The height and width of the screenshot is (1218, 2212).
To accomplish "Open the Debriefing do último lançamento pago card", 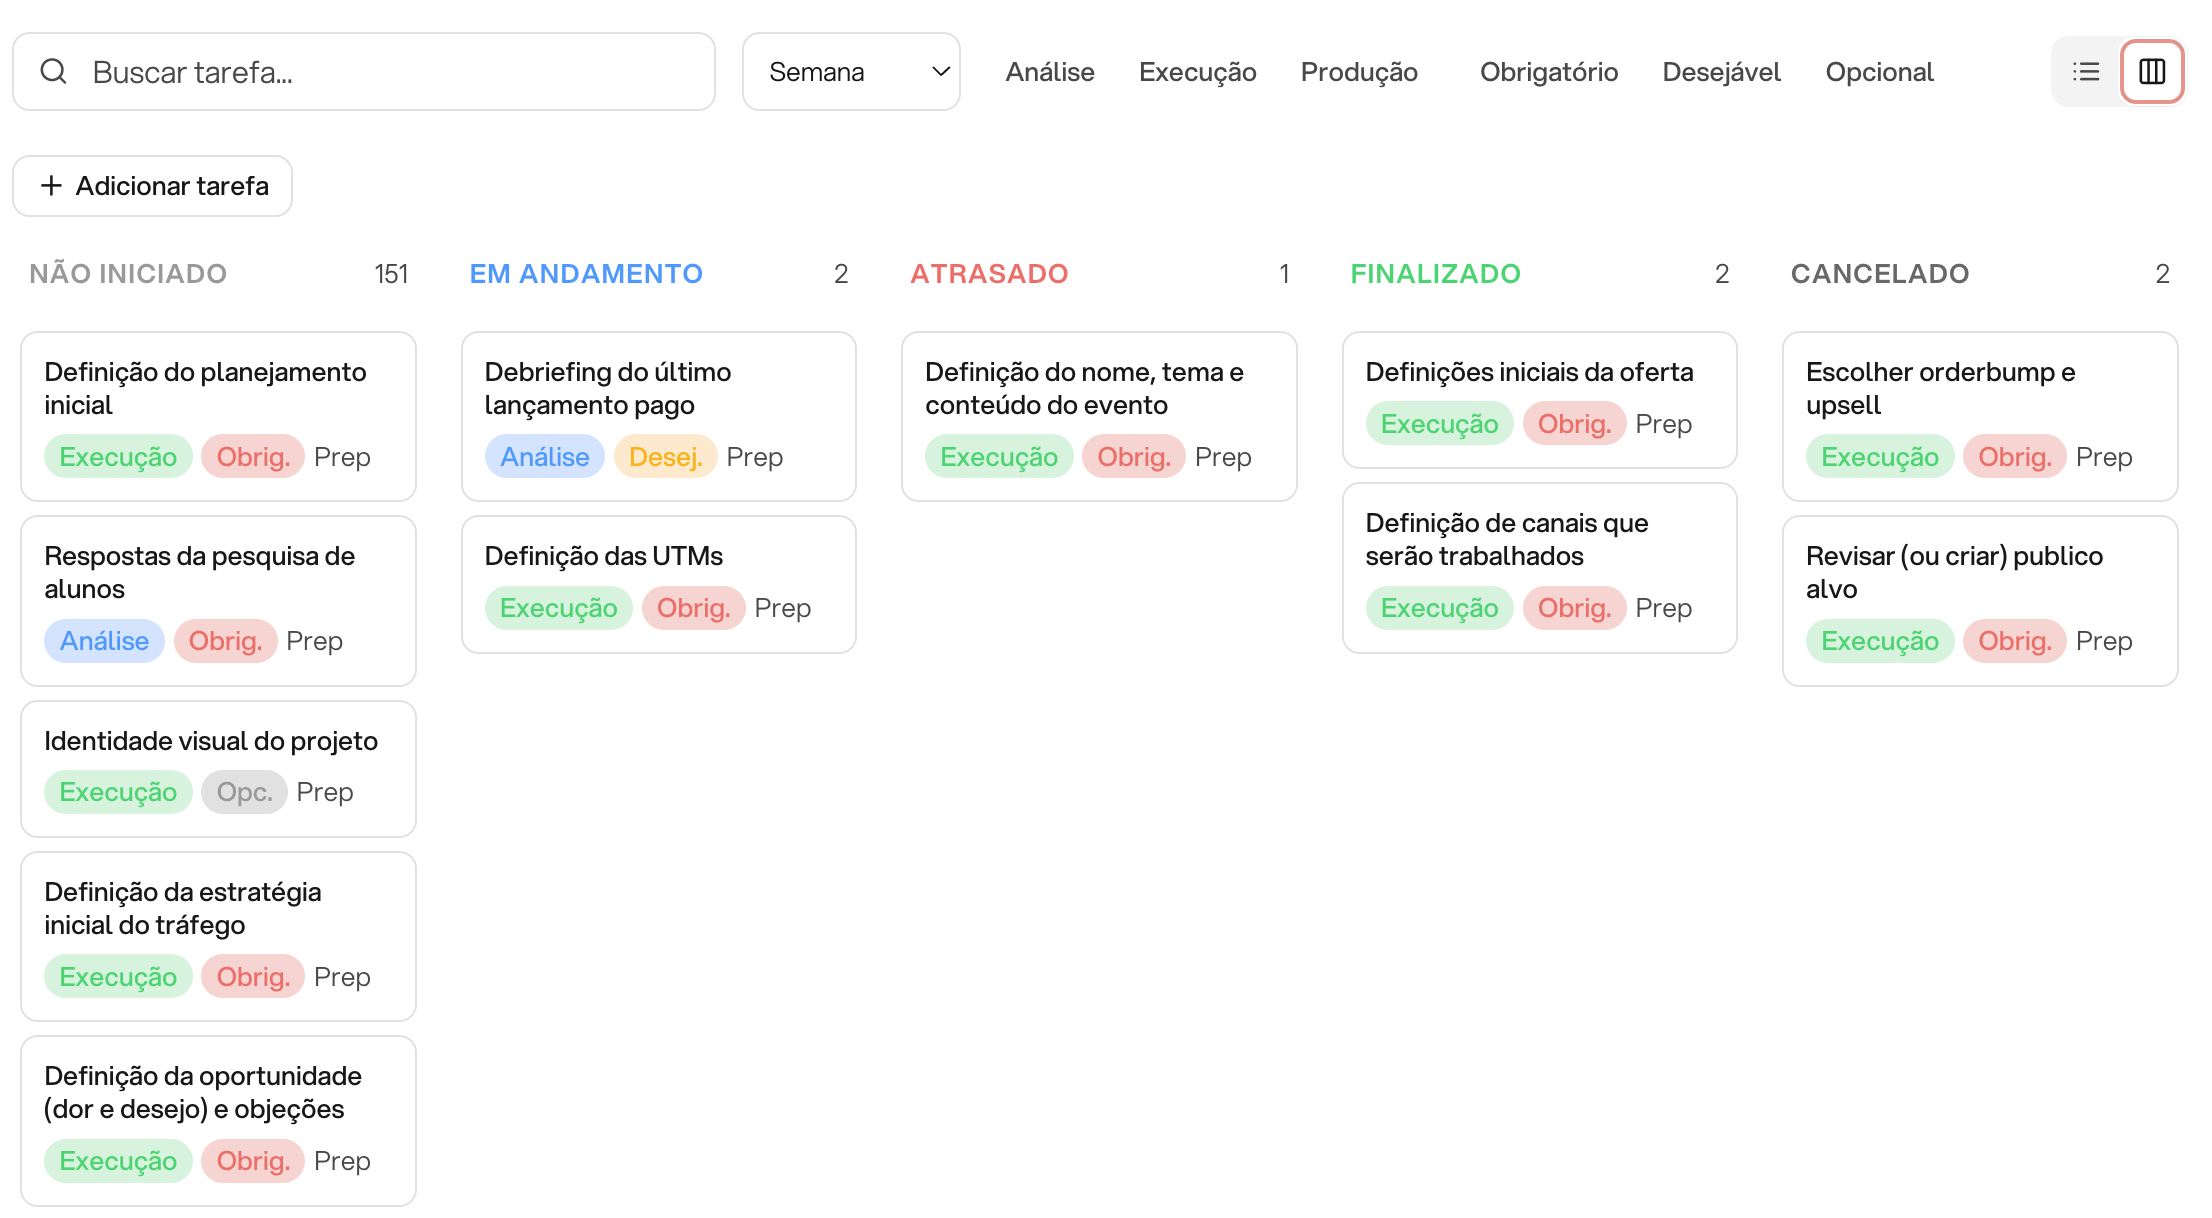I will [658, 416].
